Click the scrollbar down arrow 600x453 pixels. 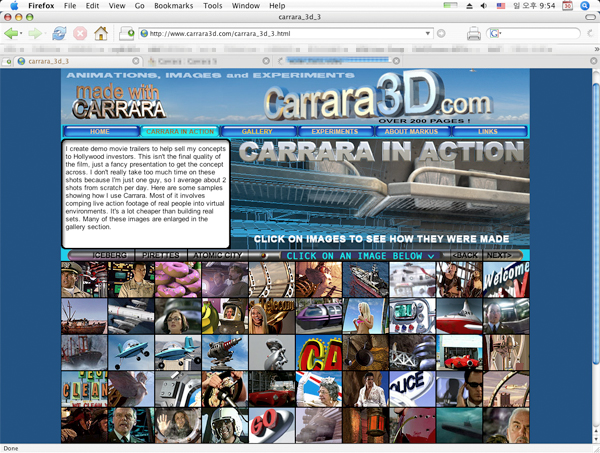click(596, 439)
